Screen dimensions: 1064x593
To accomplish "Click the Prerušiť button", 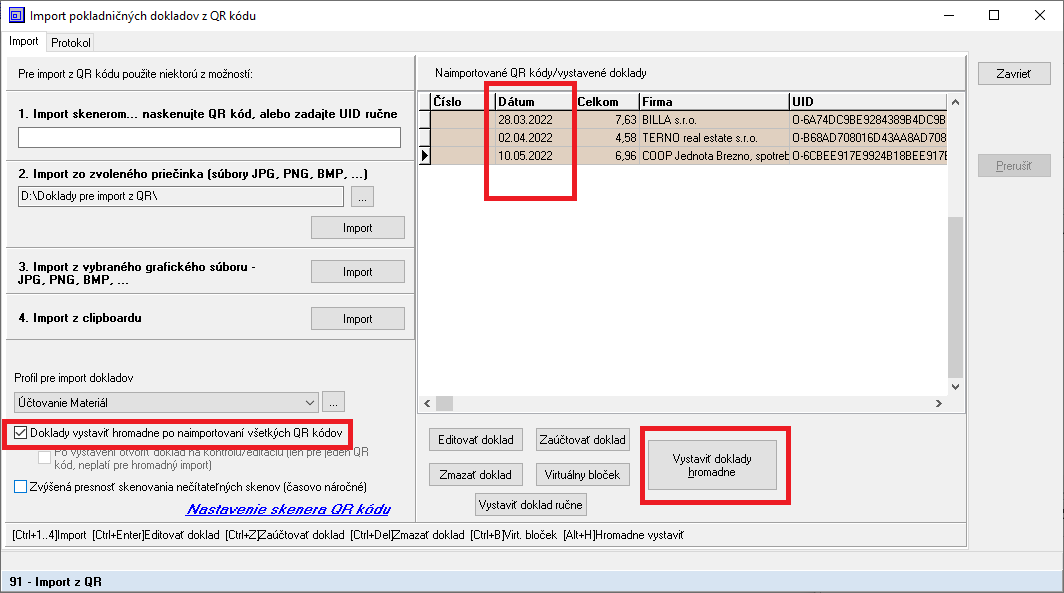I will pos(1014,166).
